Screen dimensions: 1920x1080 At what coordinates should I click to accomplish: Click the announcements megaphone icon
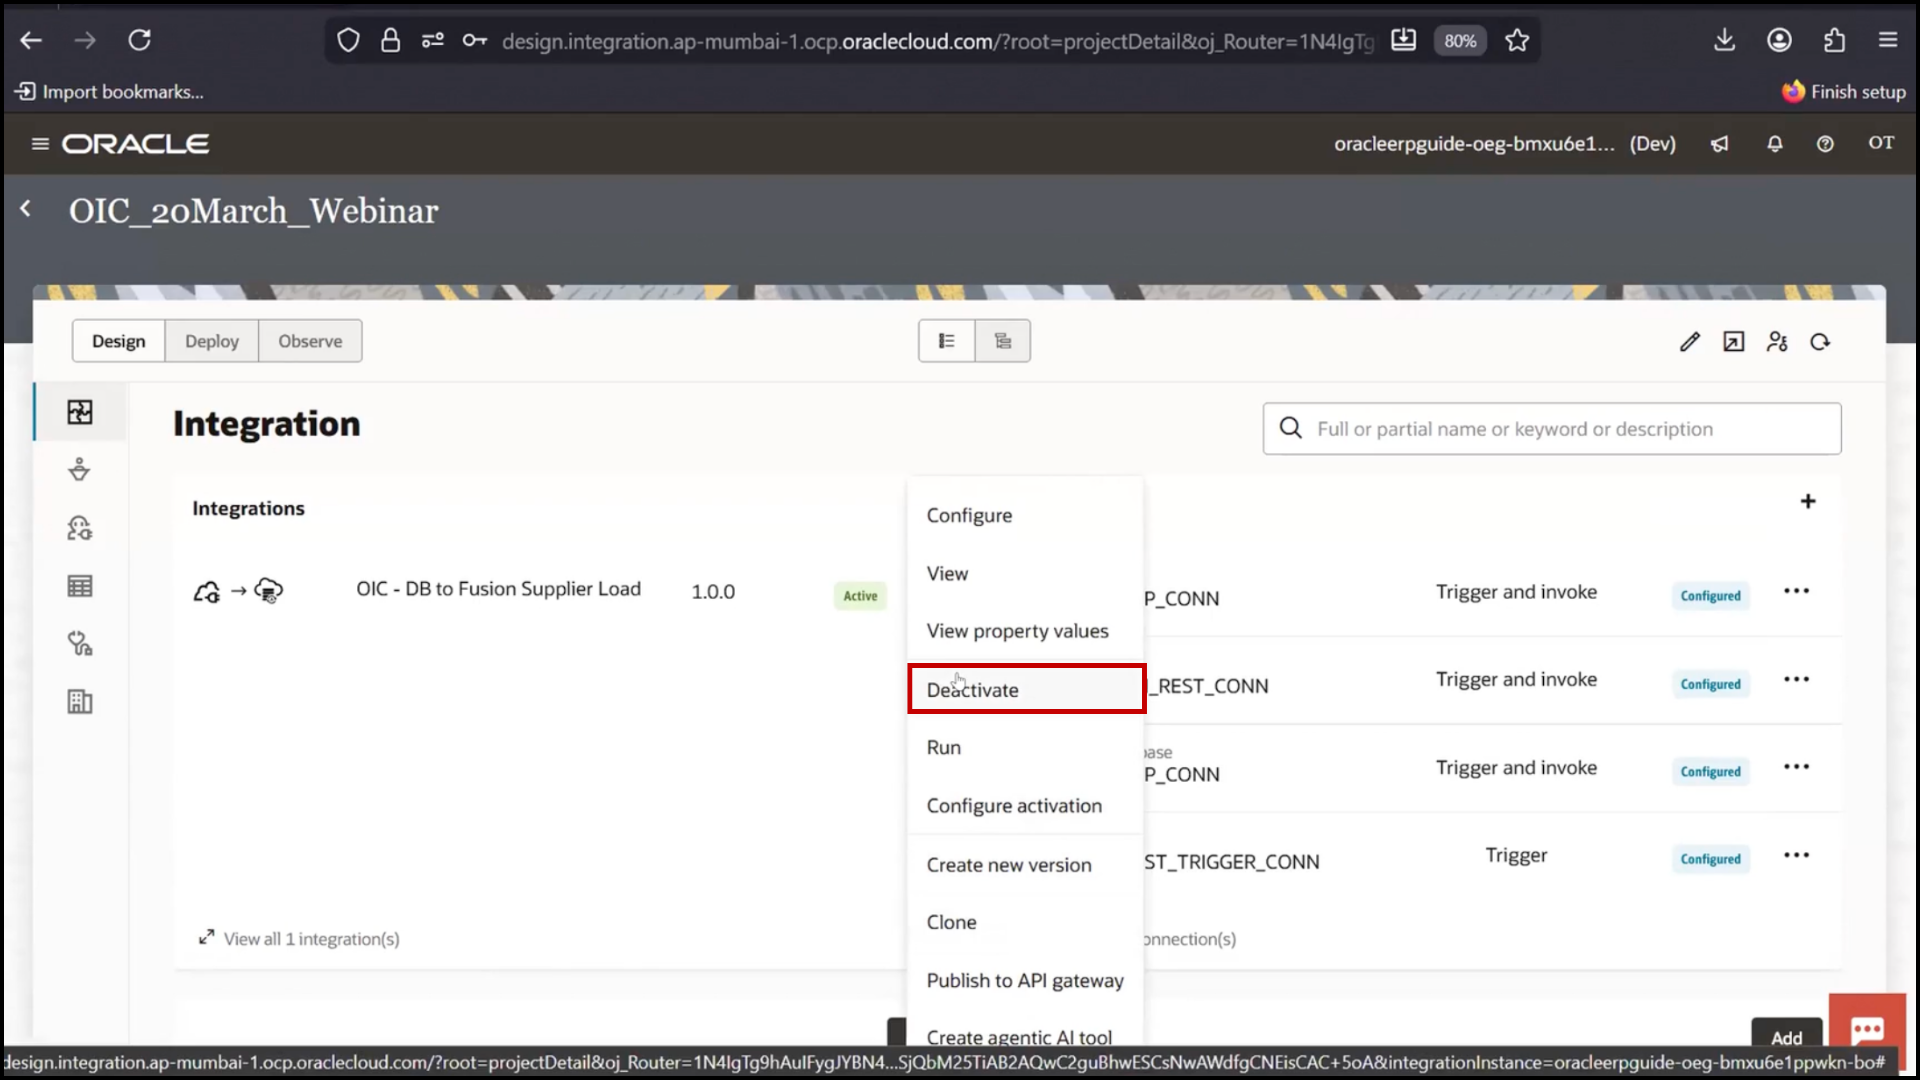1719,144
